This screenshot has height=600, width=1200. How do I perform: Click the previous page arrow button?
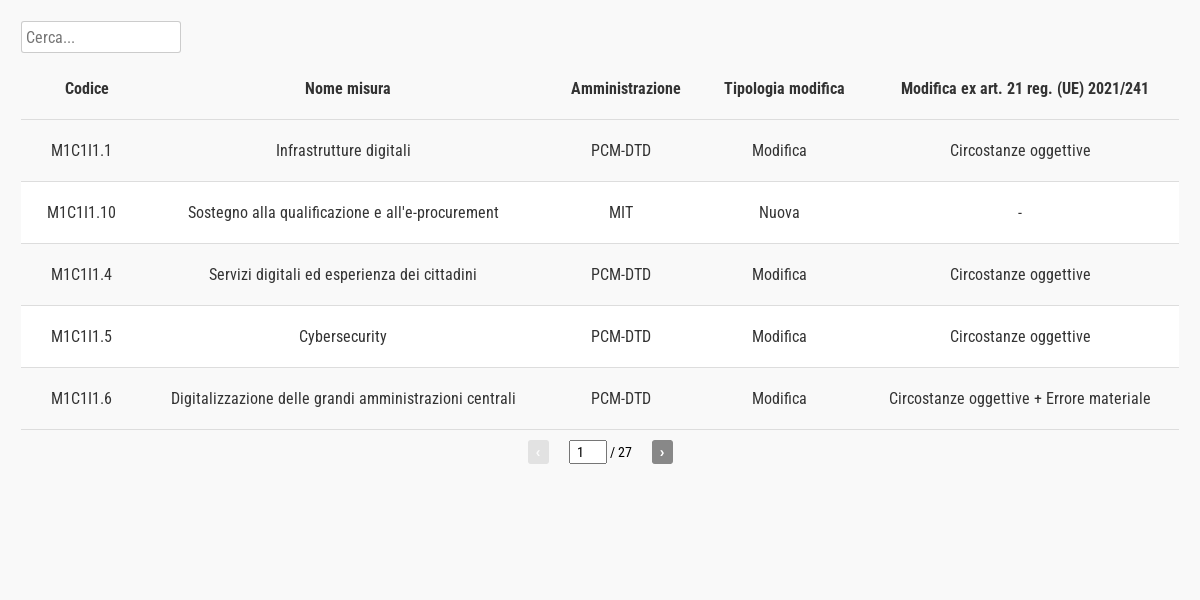click(538, 452)
